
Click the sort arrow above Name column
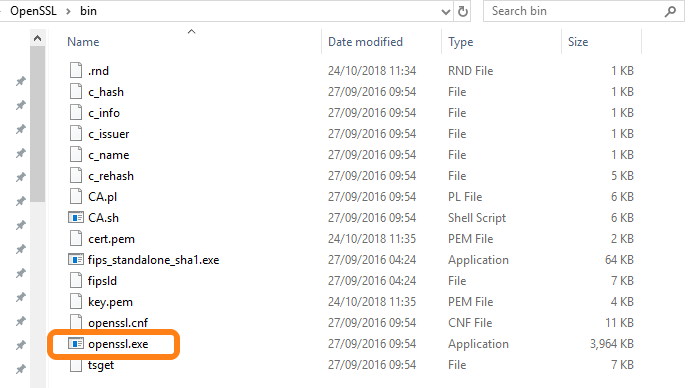coord(191,31)
